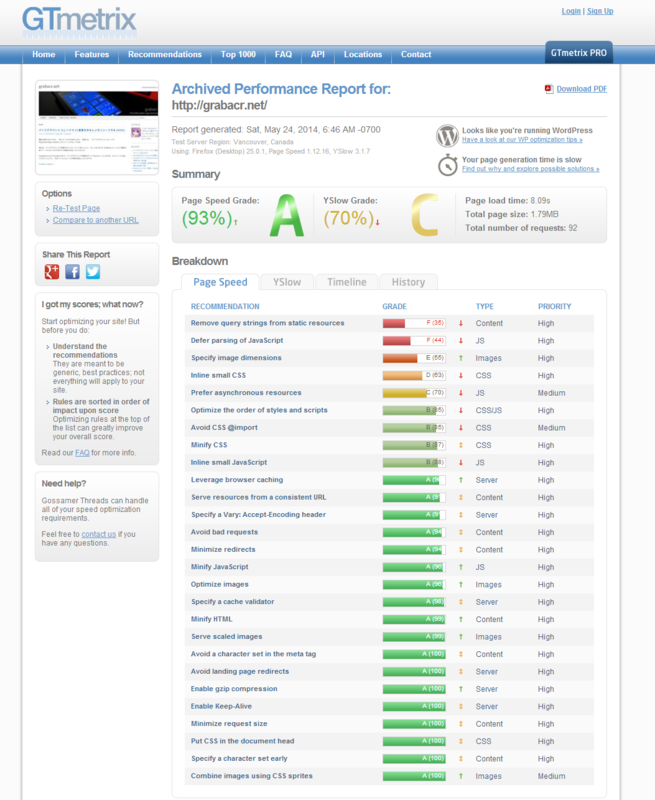The width and height of the screenshot is (655, 800).
Task: Expand Prefer asynchronous resources recommendation
Action: click(246, 392)
